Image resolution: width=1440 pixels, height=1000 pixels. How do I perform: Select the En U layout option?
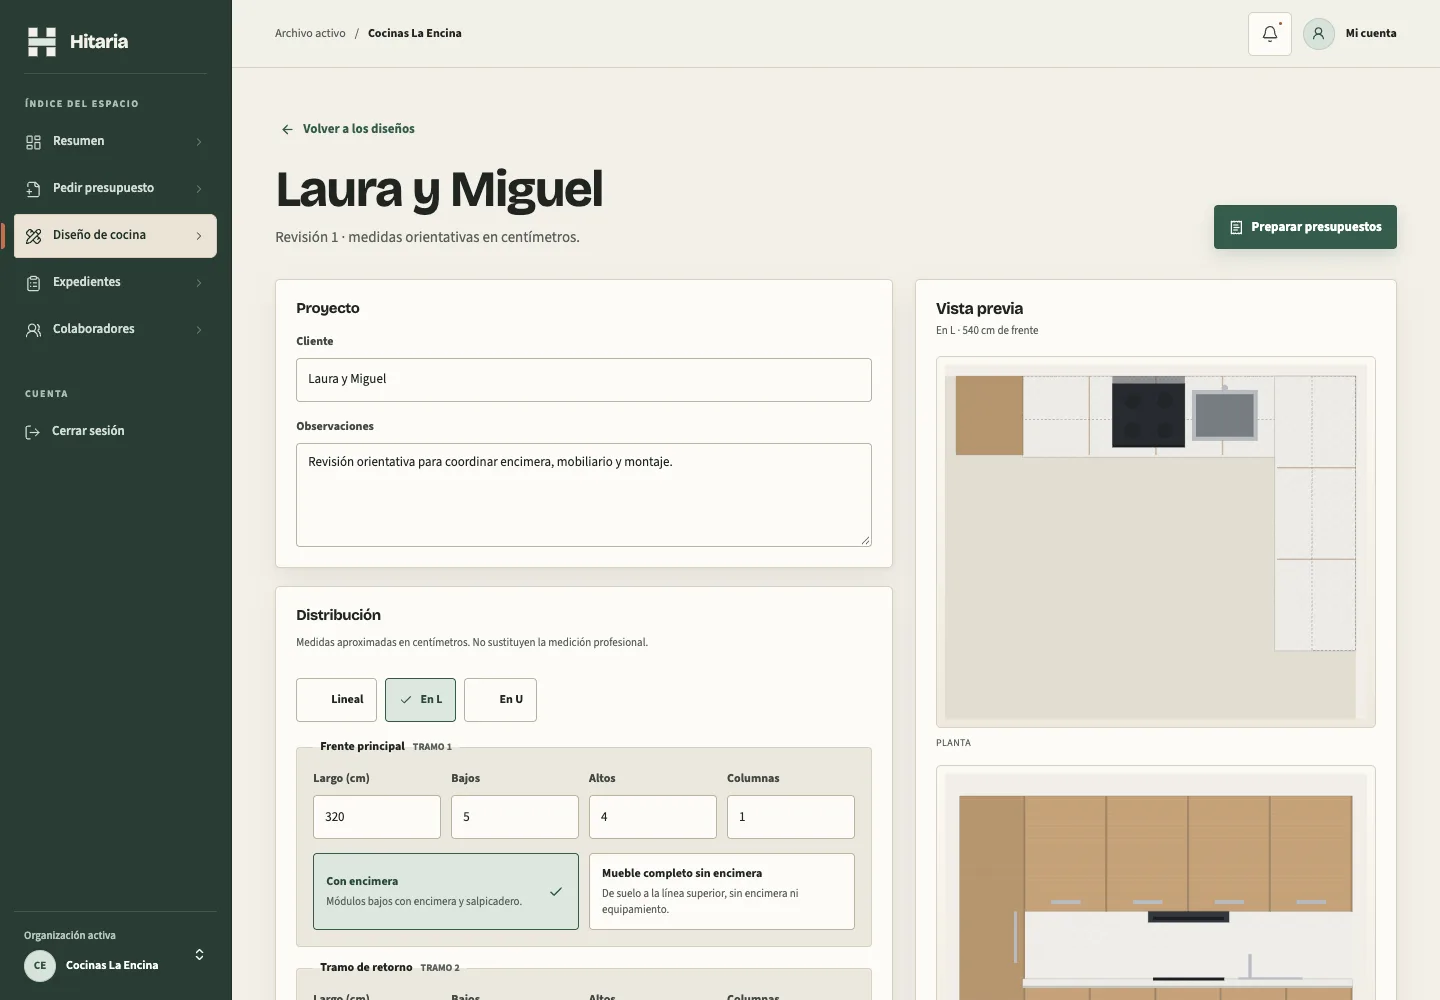[500, 700]
